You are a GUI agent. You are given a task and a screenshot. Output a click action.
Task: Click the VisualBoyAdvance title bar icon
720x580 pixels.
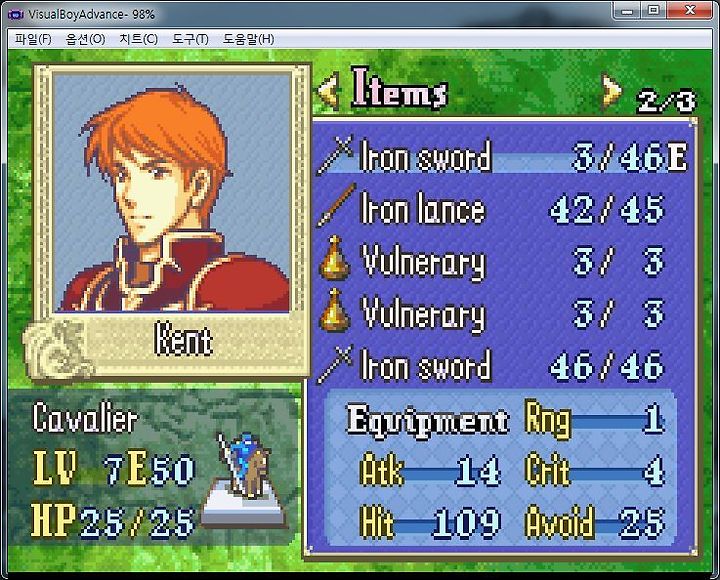[x=16, y=14]
